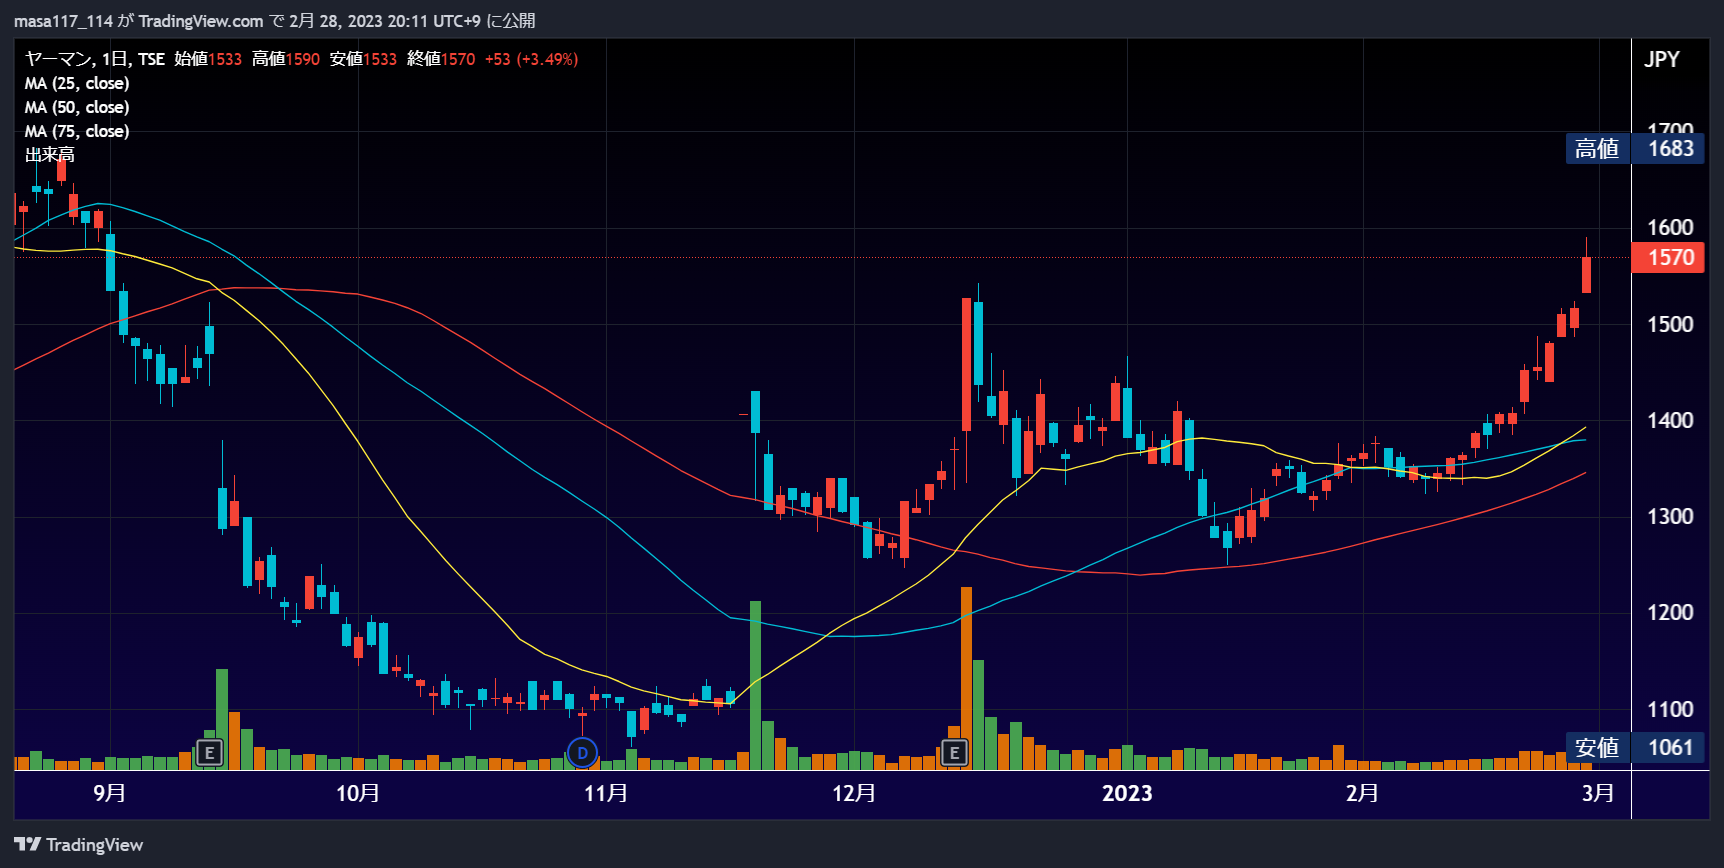
Task: Select the MA (50, close) indicator label
Action: (x=77, y=107)
